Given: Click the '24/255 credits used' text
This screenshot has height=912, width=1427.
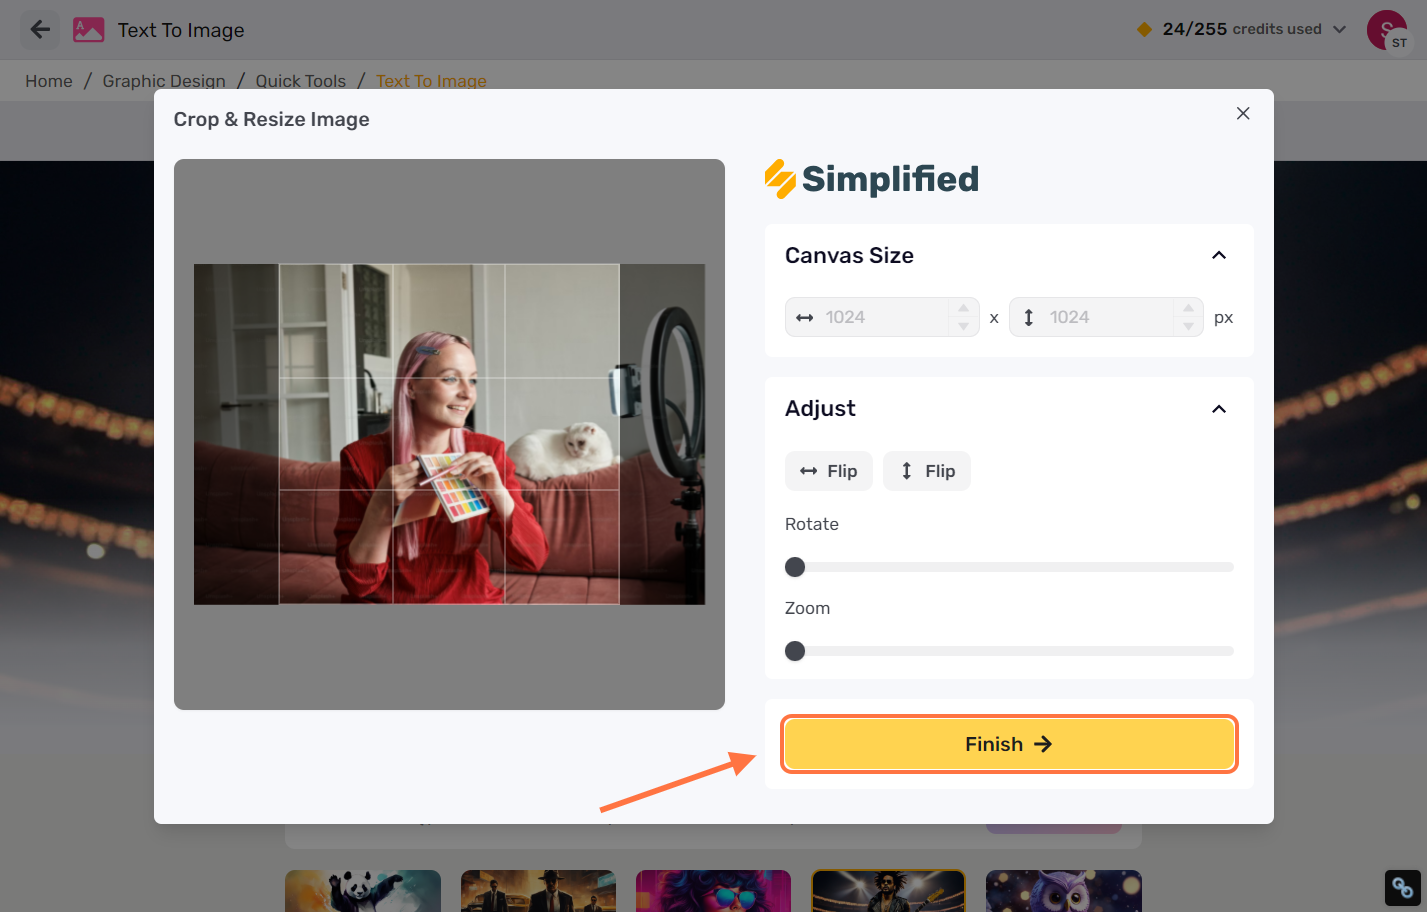Looking at the screenshot, I should point(1242,29).
